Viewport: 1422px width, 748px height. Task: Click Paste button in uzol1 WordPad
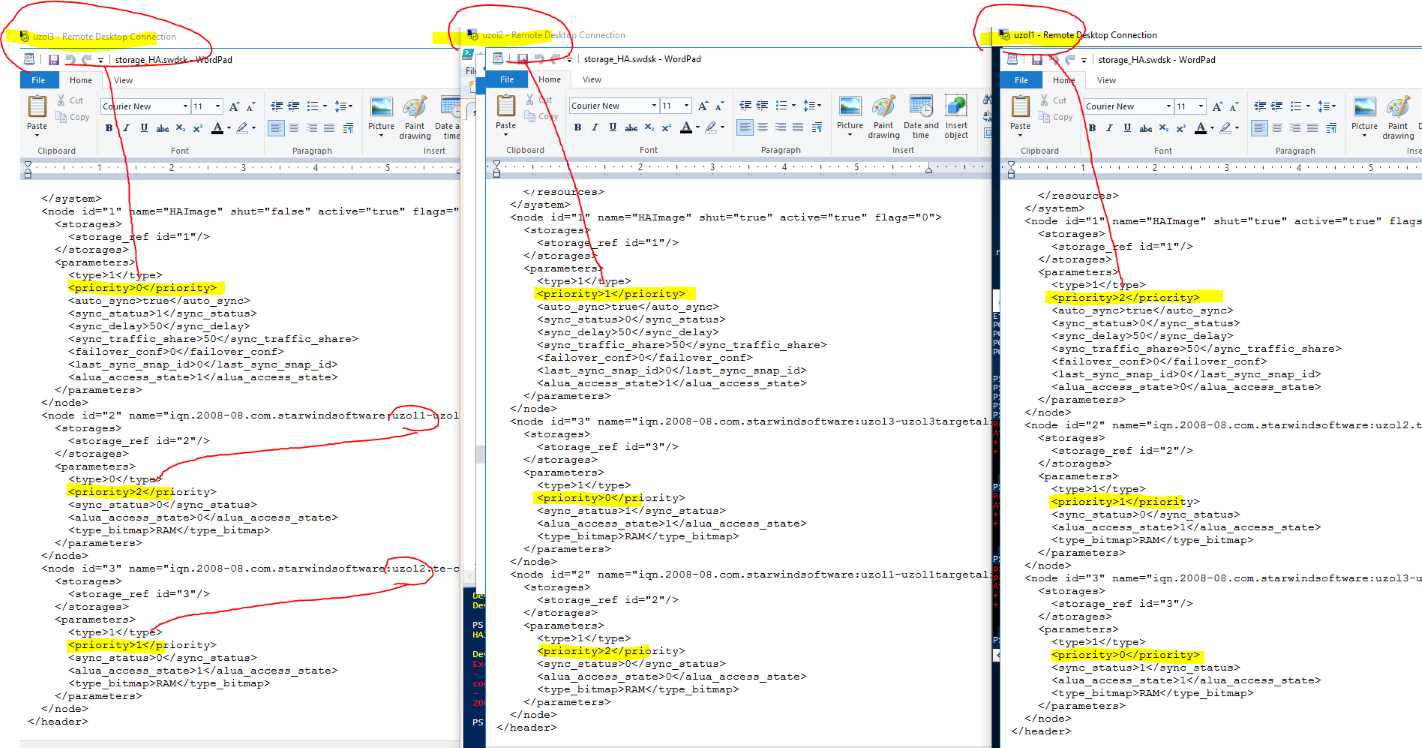click(x=1020, y=113)
